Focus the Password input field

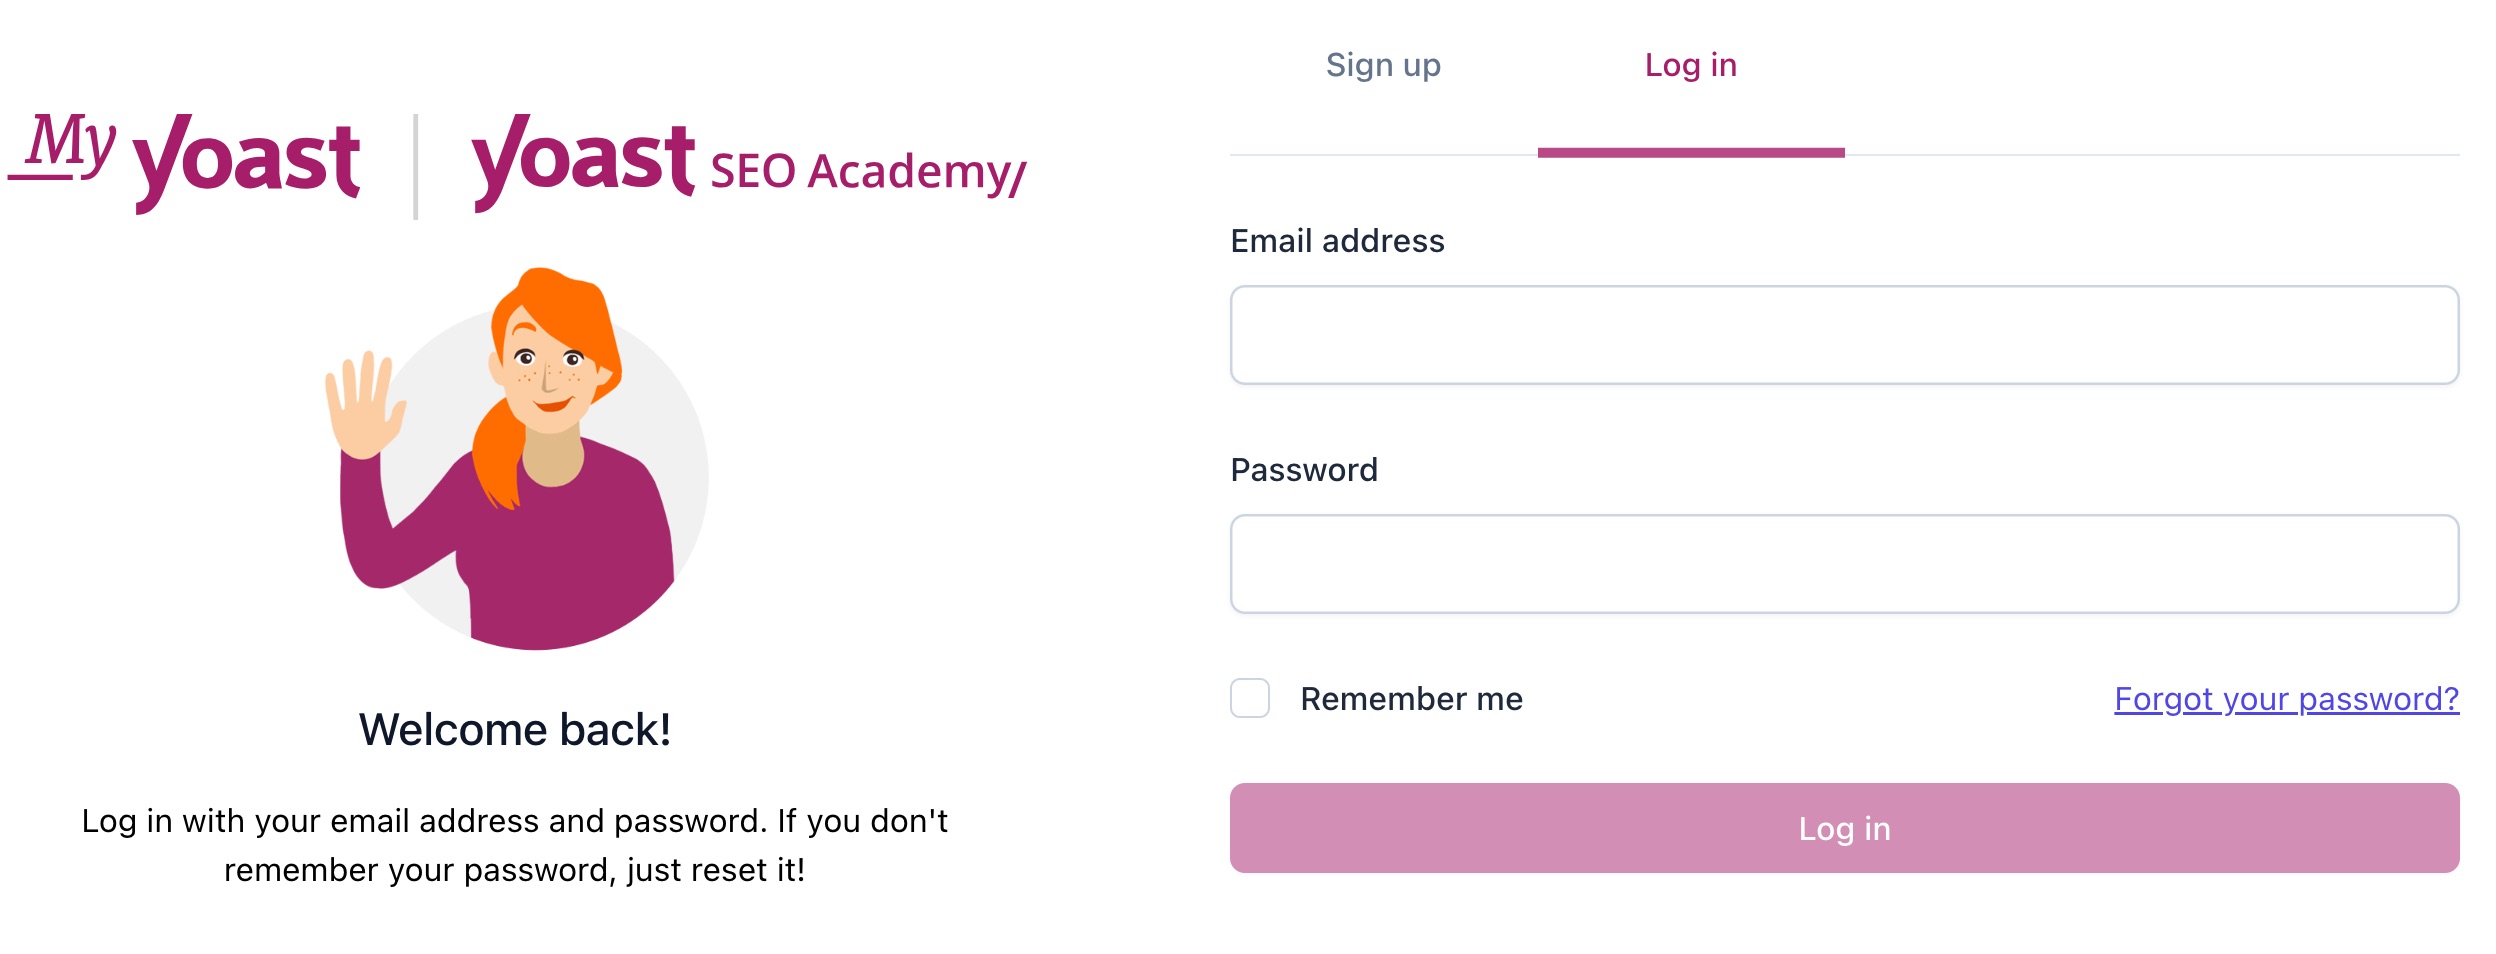click(x=1844, y=564)
